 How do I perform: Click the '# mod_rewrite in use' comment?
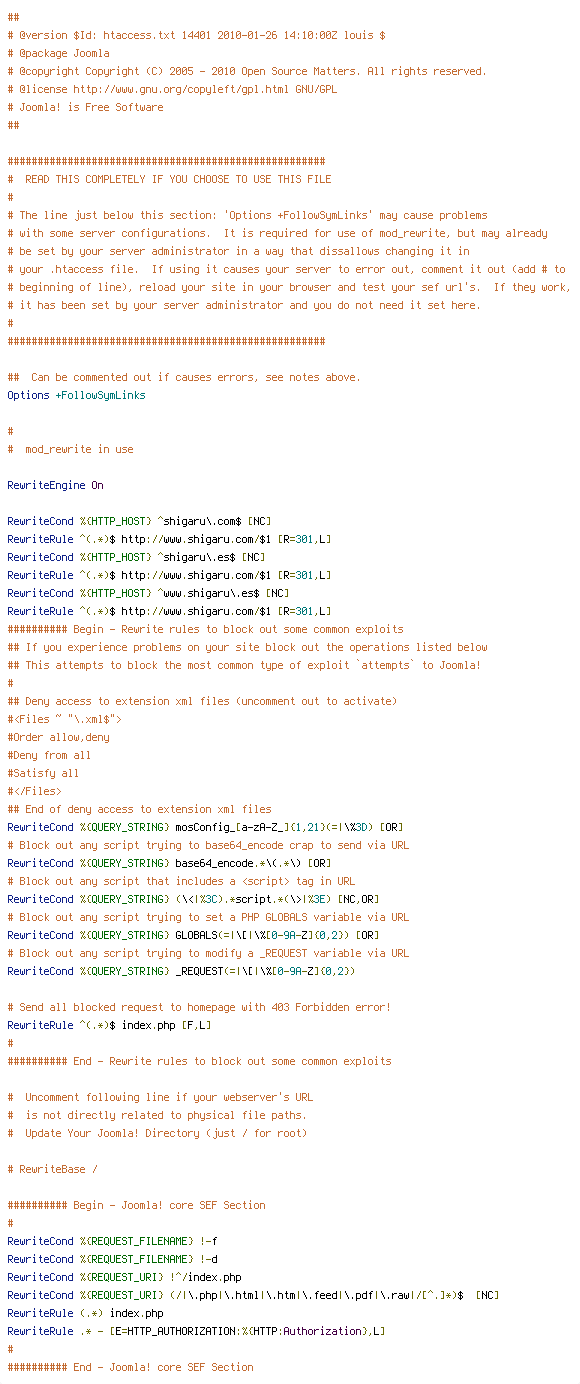coord(70,449)
